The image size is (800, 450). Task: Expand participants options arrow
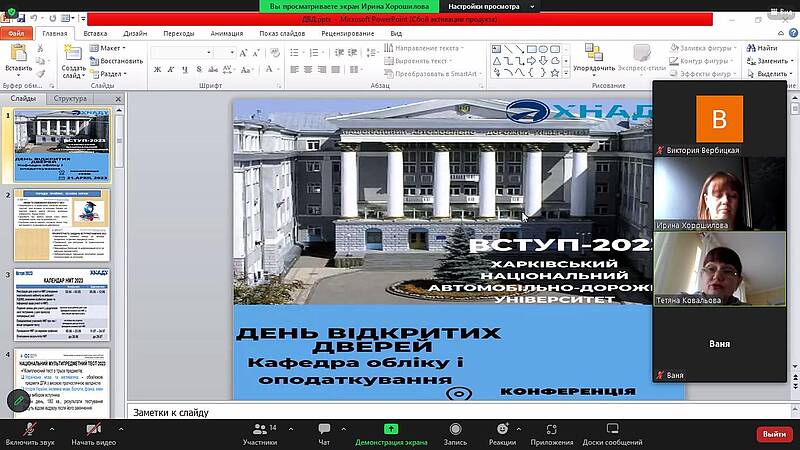coord(291,429)
